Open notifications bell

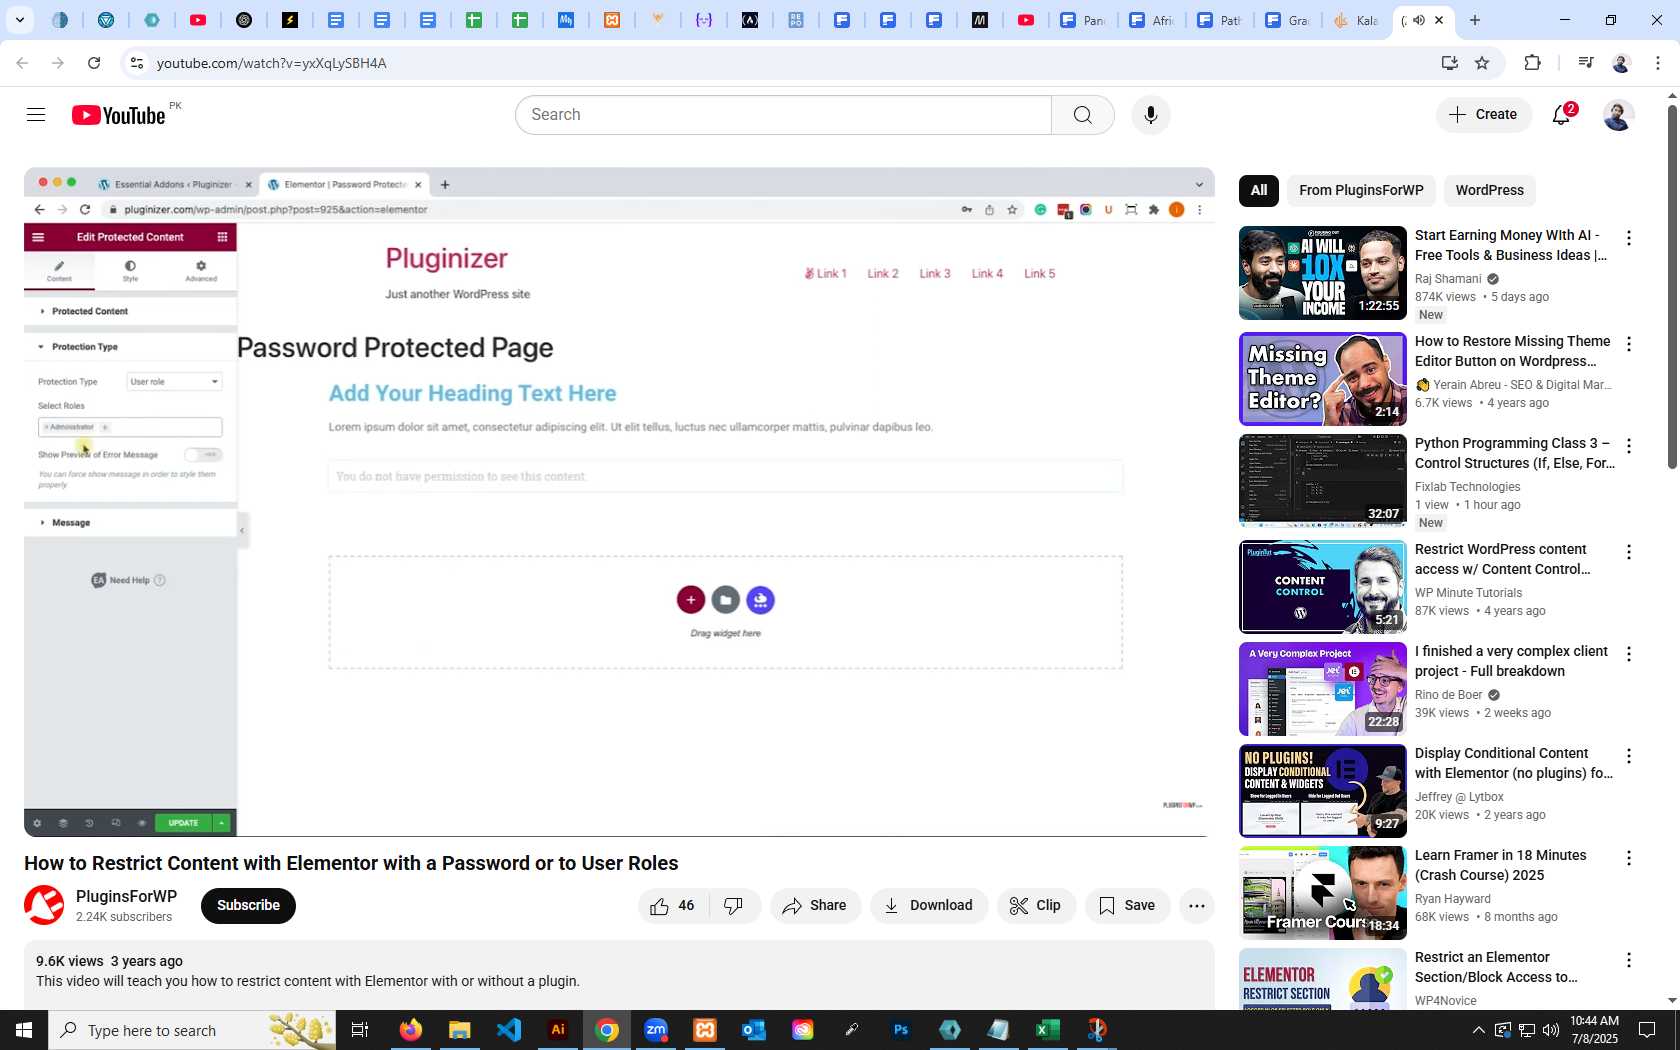pyautogui.click(x=1562, y=115)
